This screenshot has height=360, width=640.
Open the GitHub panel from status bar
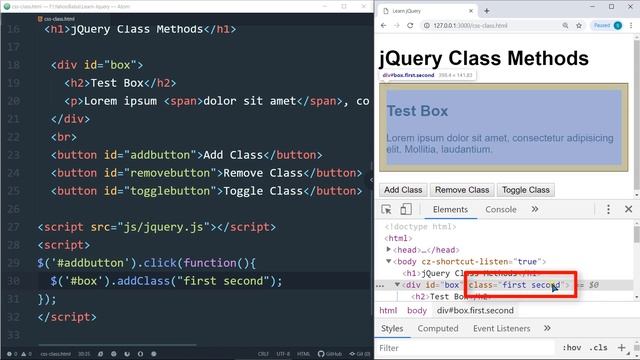tap(330, 354)
